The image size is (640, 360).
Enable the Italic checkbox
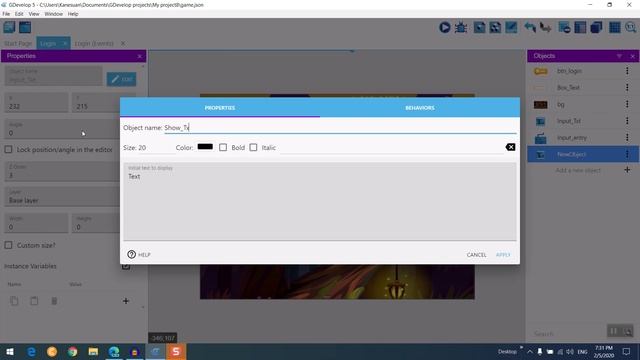253,147
